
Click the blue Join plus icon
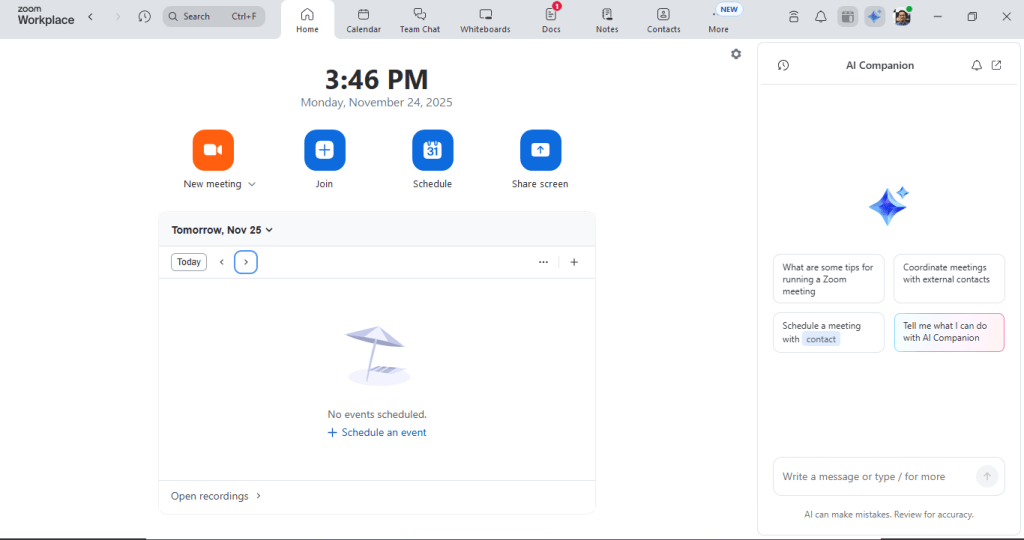[325, 150]
